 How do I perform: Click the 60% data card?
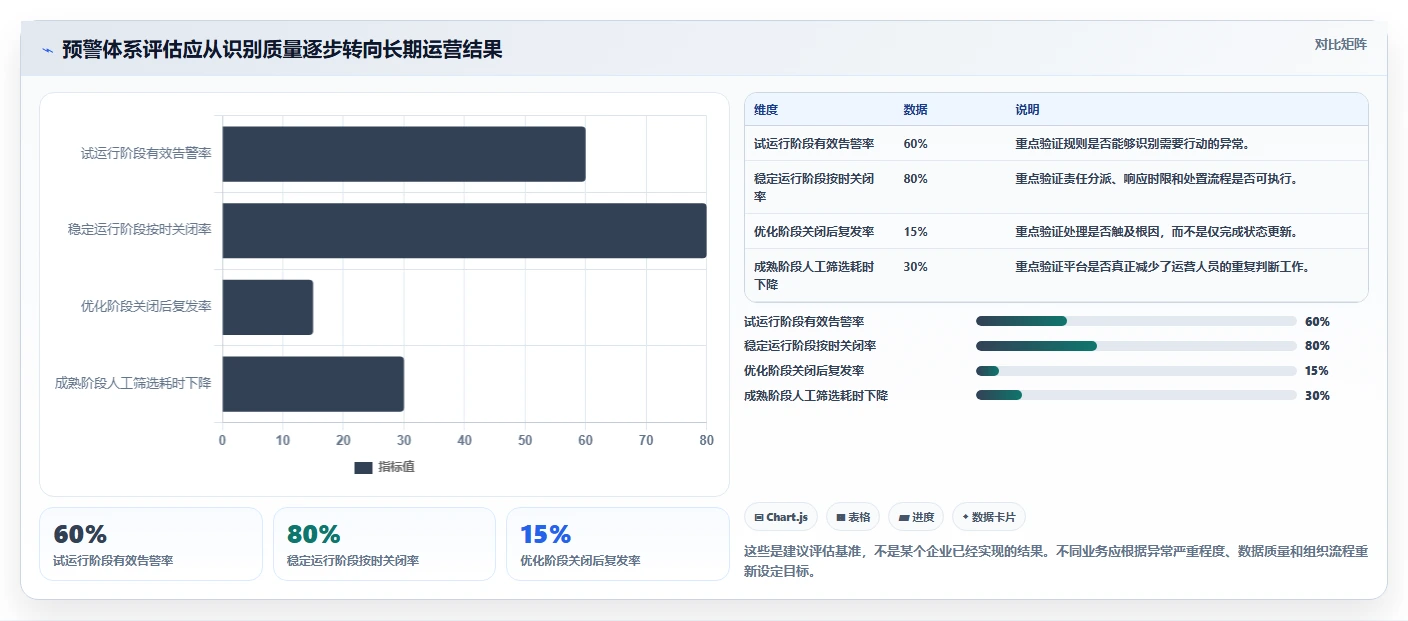coord(151,544)
